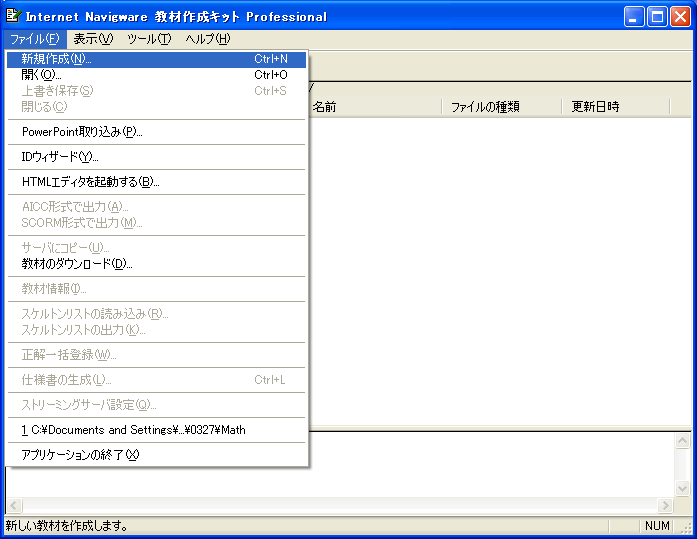Screen dimensions: 697x539
Task: Open the ファイル(F) menu
Action: click(35, 39)
